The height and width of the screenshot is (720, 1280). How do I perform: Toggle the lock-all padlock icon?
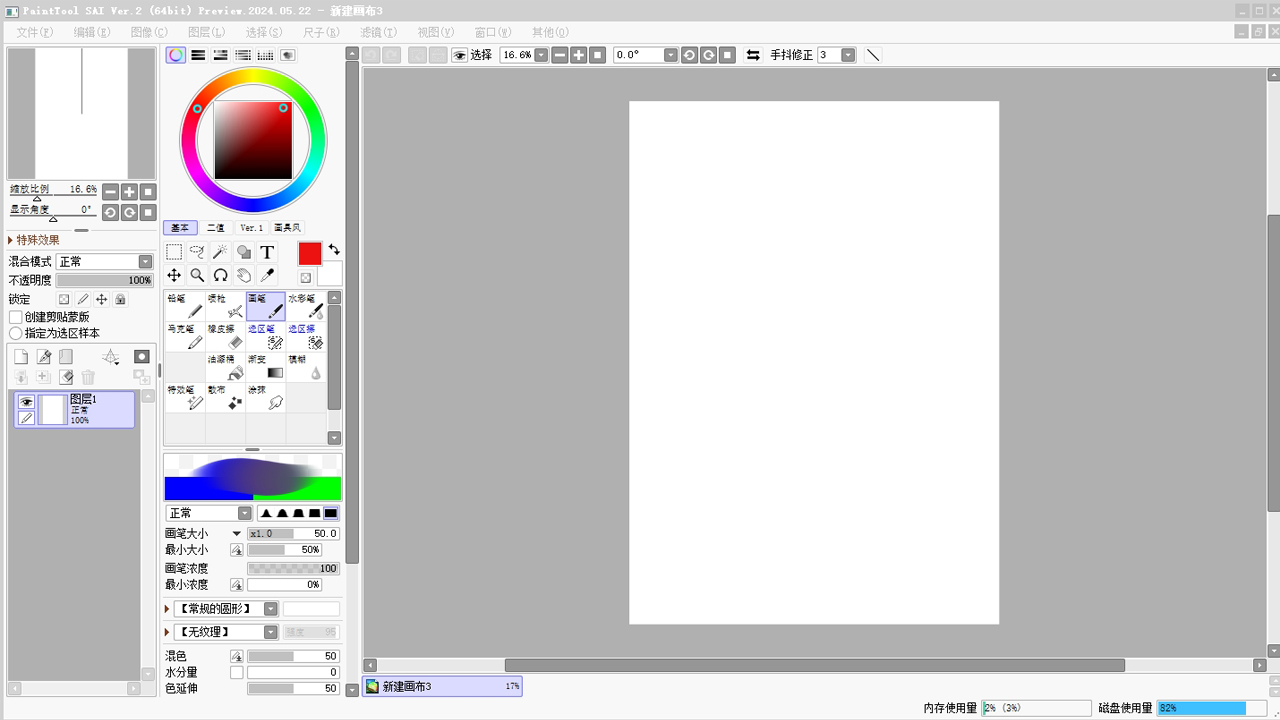click(120, 299)
